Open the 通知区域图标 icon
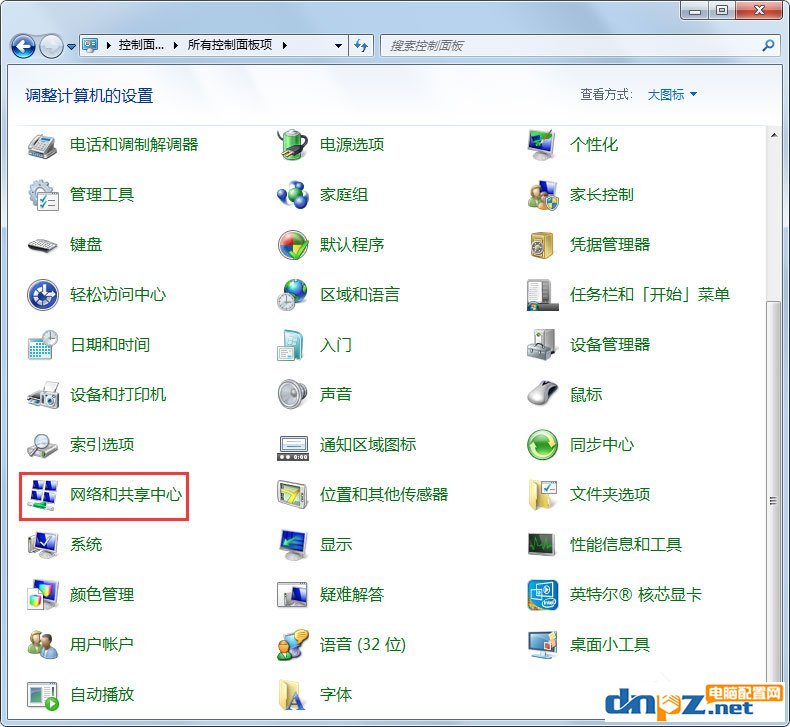The image size is (790, 727). coord(293,447)
